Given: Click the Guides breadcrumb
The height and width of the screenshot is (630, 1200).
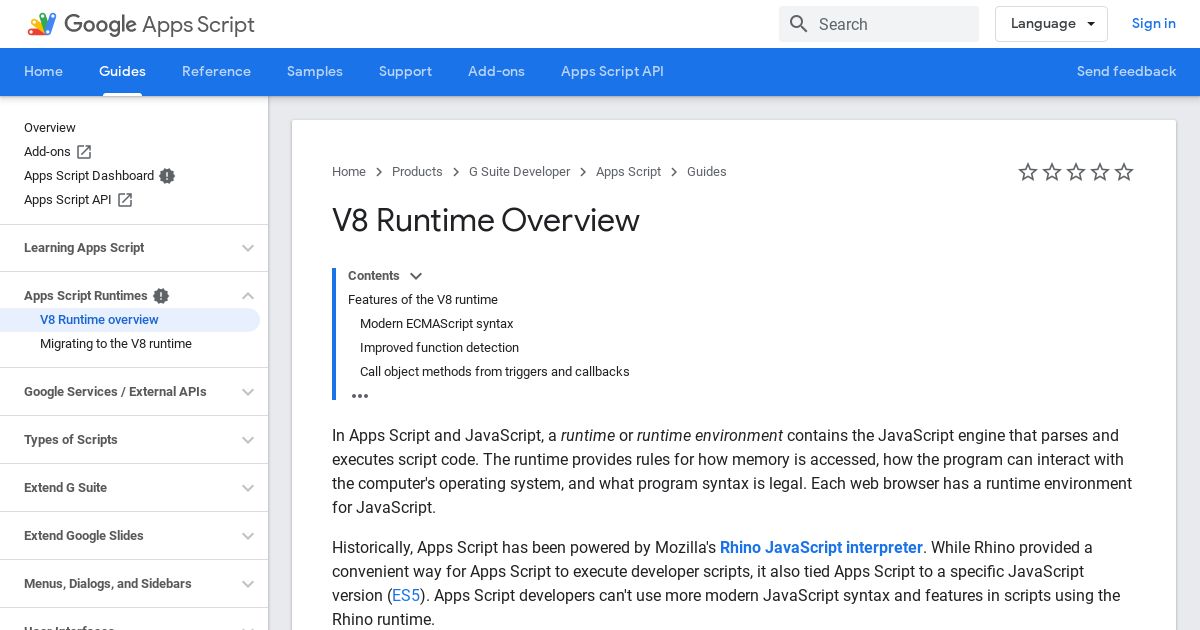Looking at the screenshot, I should point(707,172).
